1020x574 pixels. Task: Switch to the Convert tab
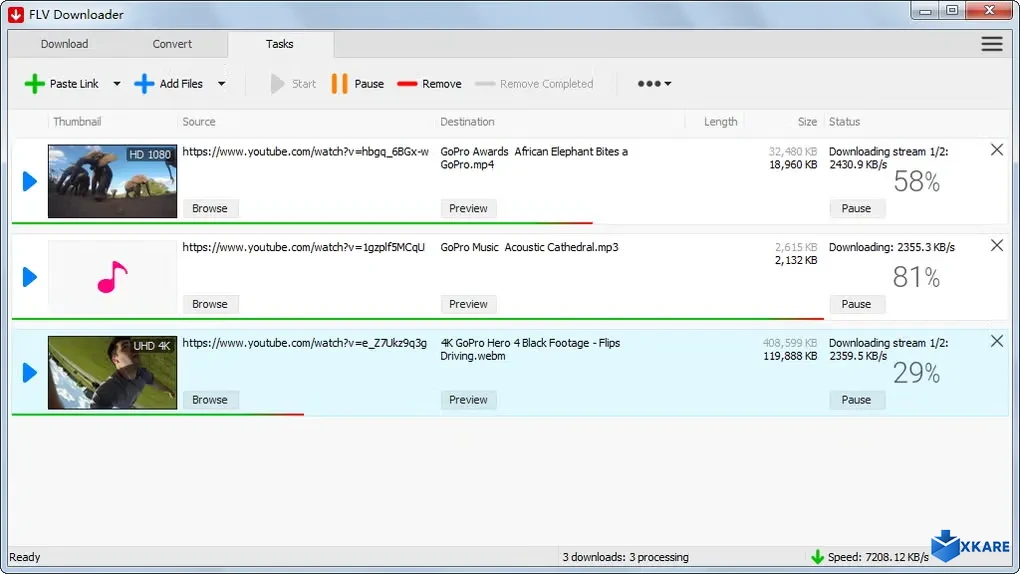(x=172, y=44)
